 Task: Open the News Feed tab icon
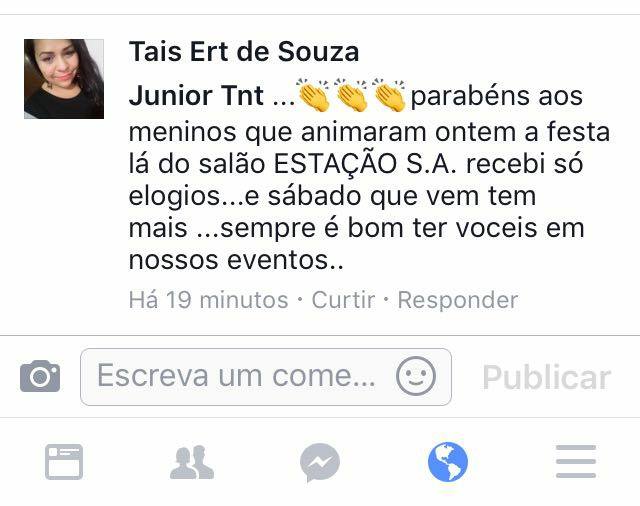coord(64,462)
